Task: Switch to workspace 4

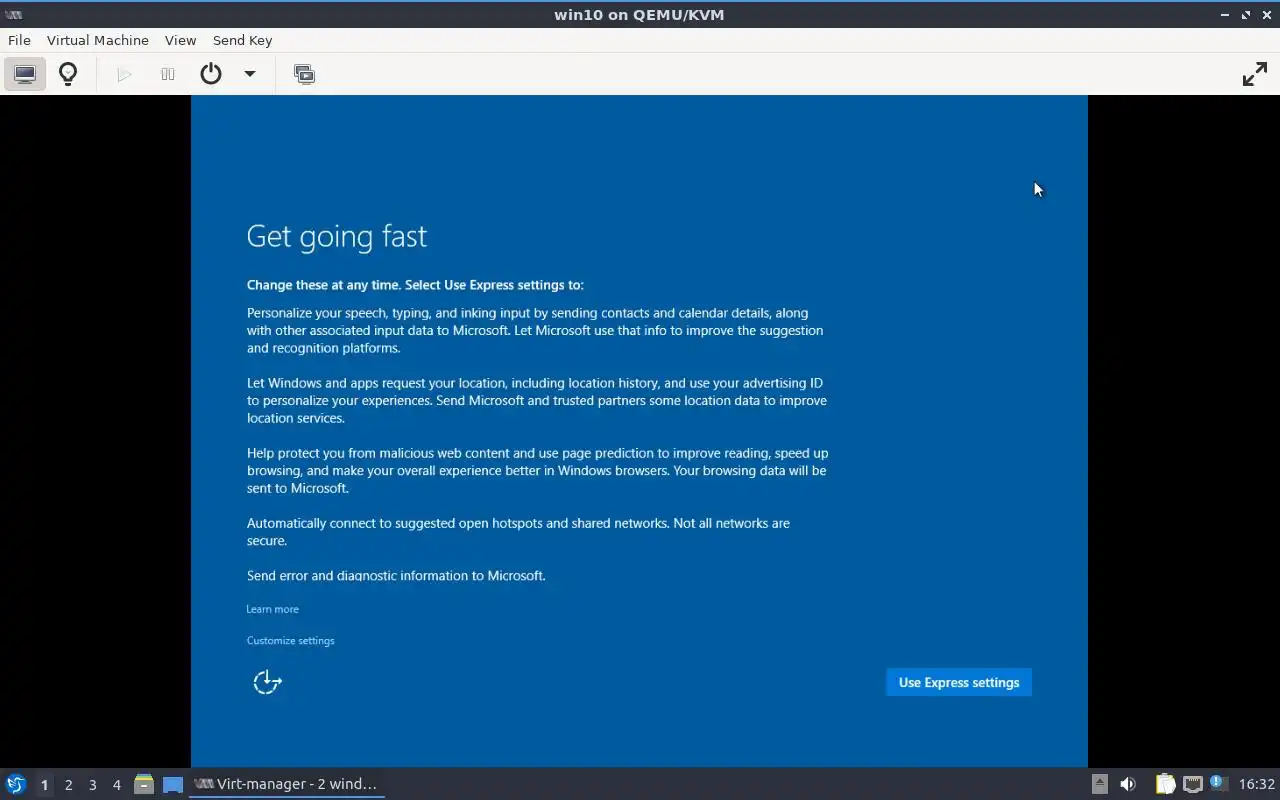Action: coord(116,785)
